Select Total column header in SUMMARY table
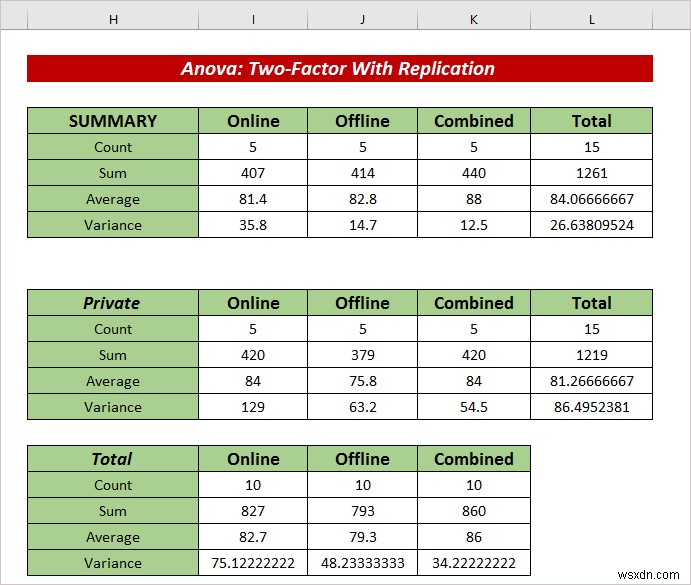Screen dimensions: 691x585 tap(591, 121)
